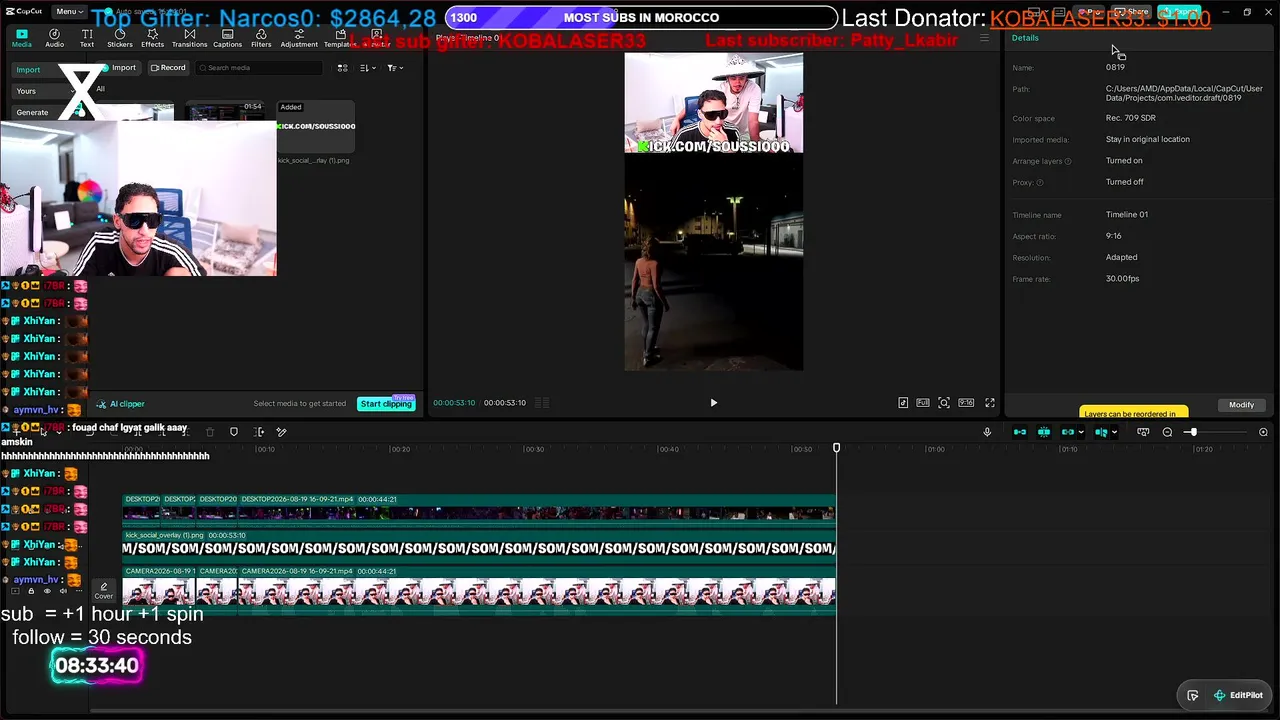
Task: Select the DESKTOP2026-08-19 16-09-21.mp4 clip
Action: pyautogui.click(x=538, y=509)
